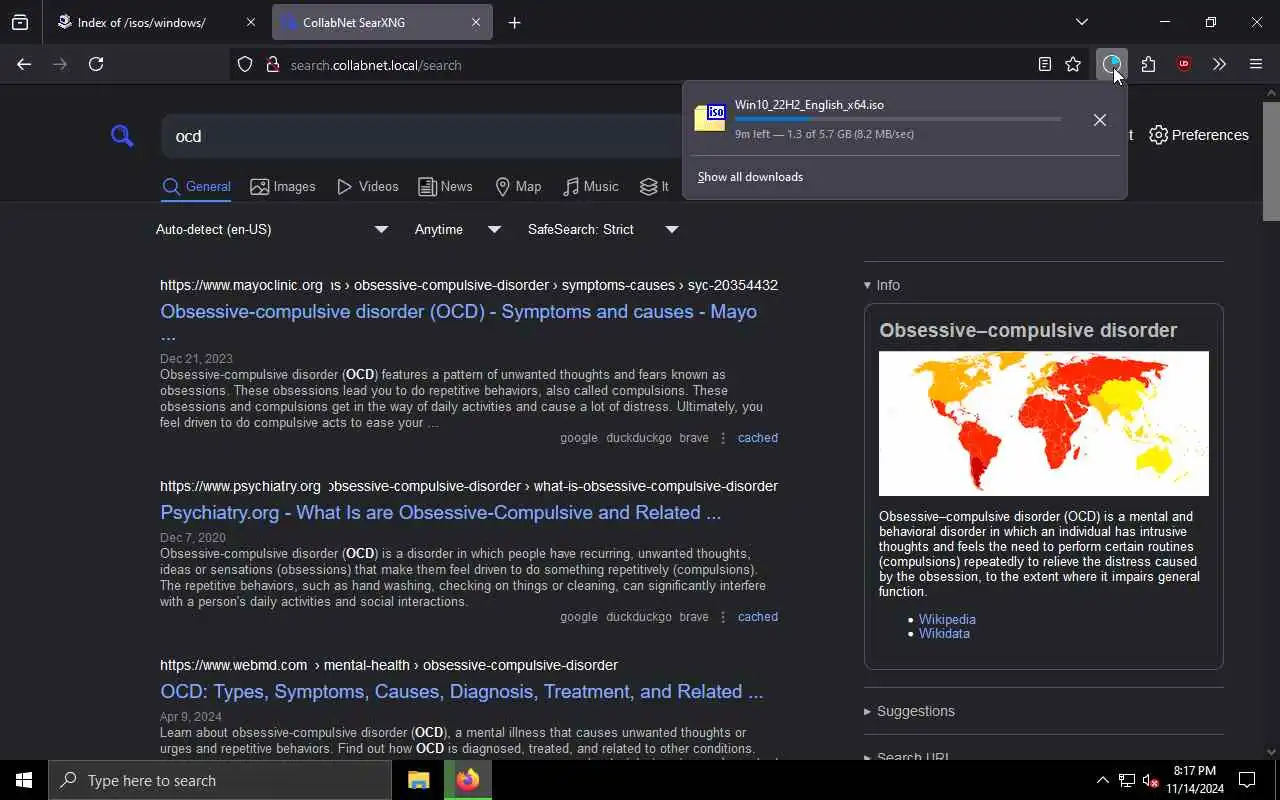Click the muted volume tray icon

[x=1150, y=780]
